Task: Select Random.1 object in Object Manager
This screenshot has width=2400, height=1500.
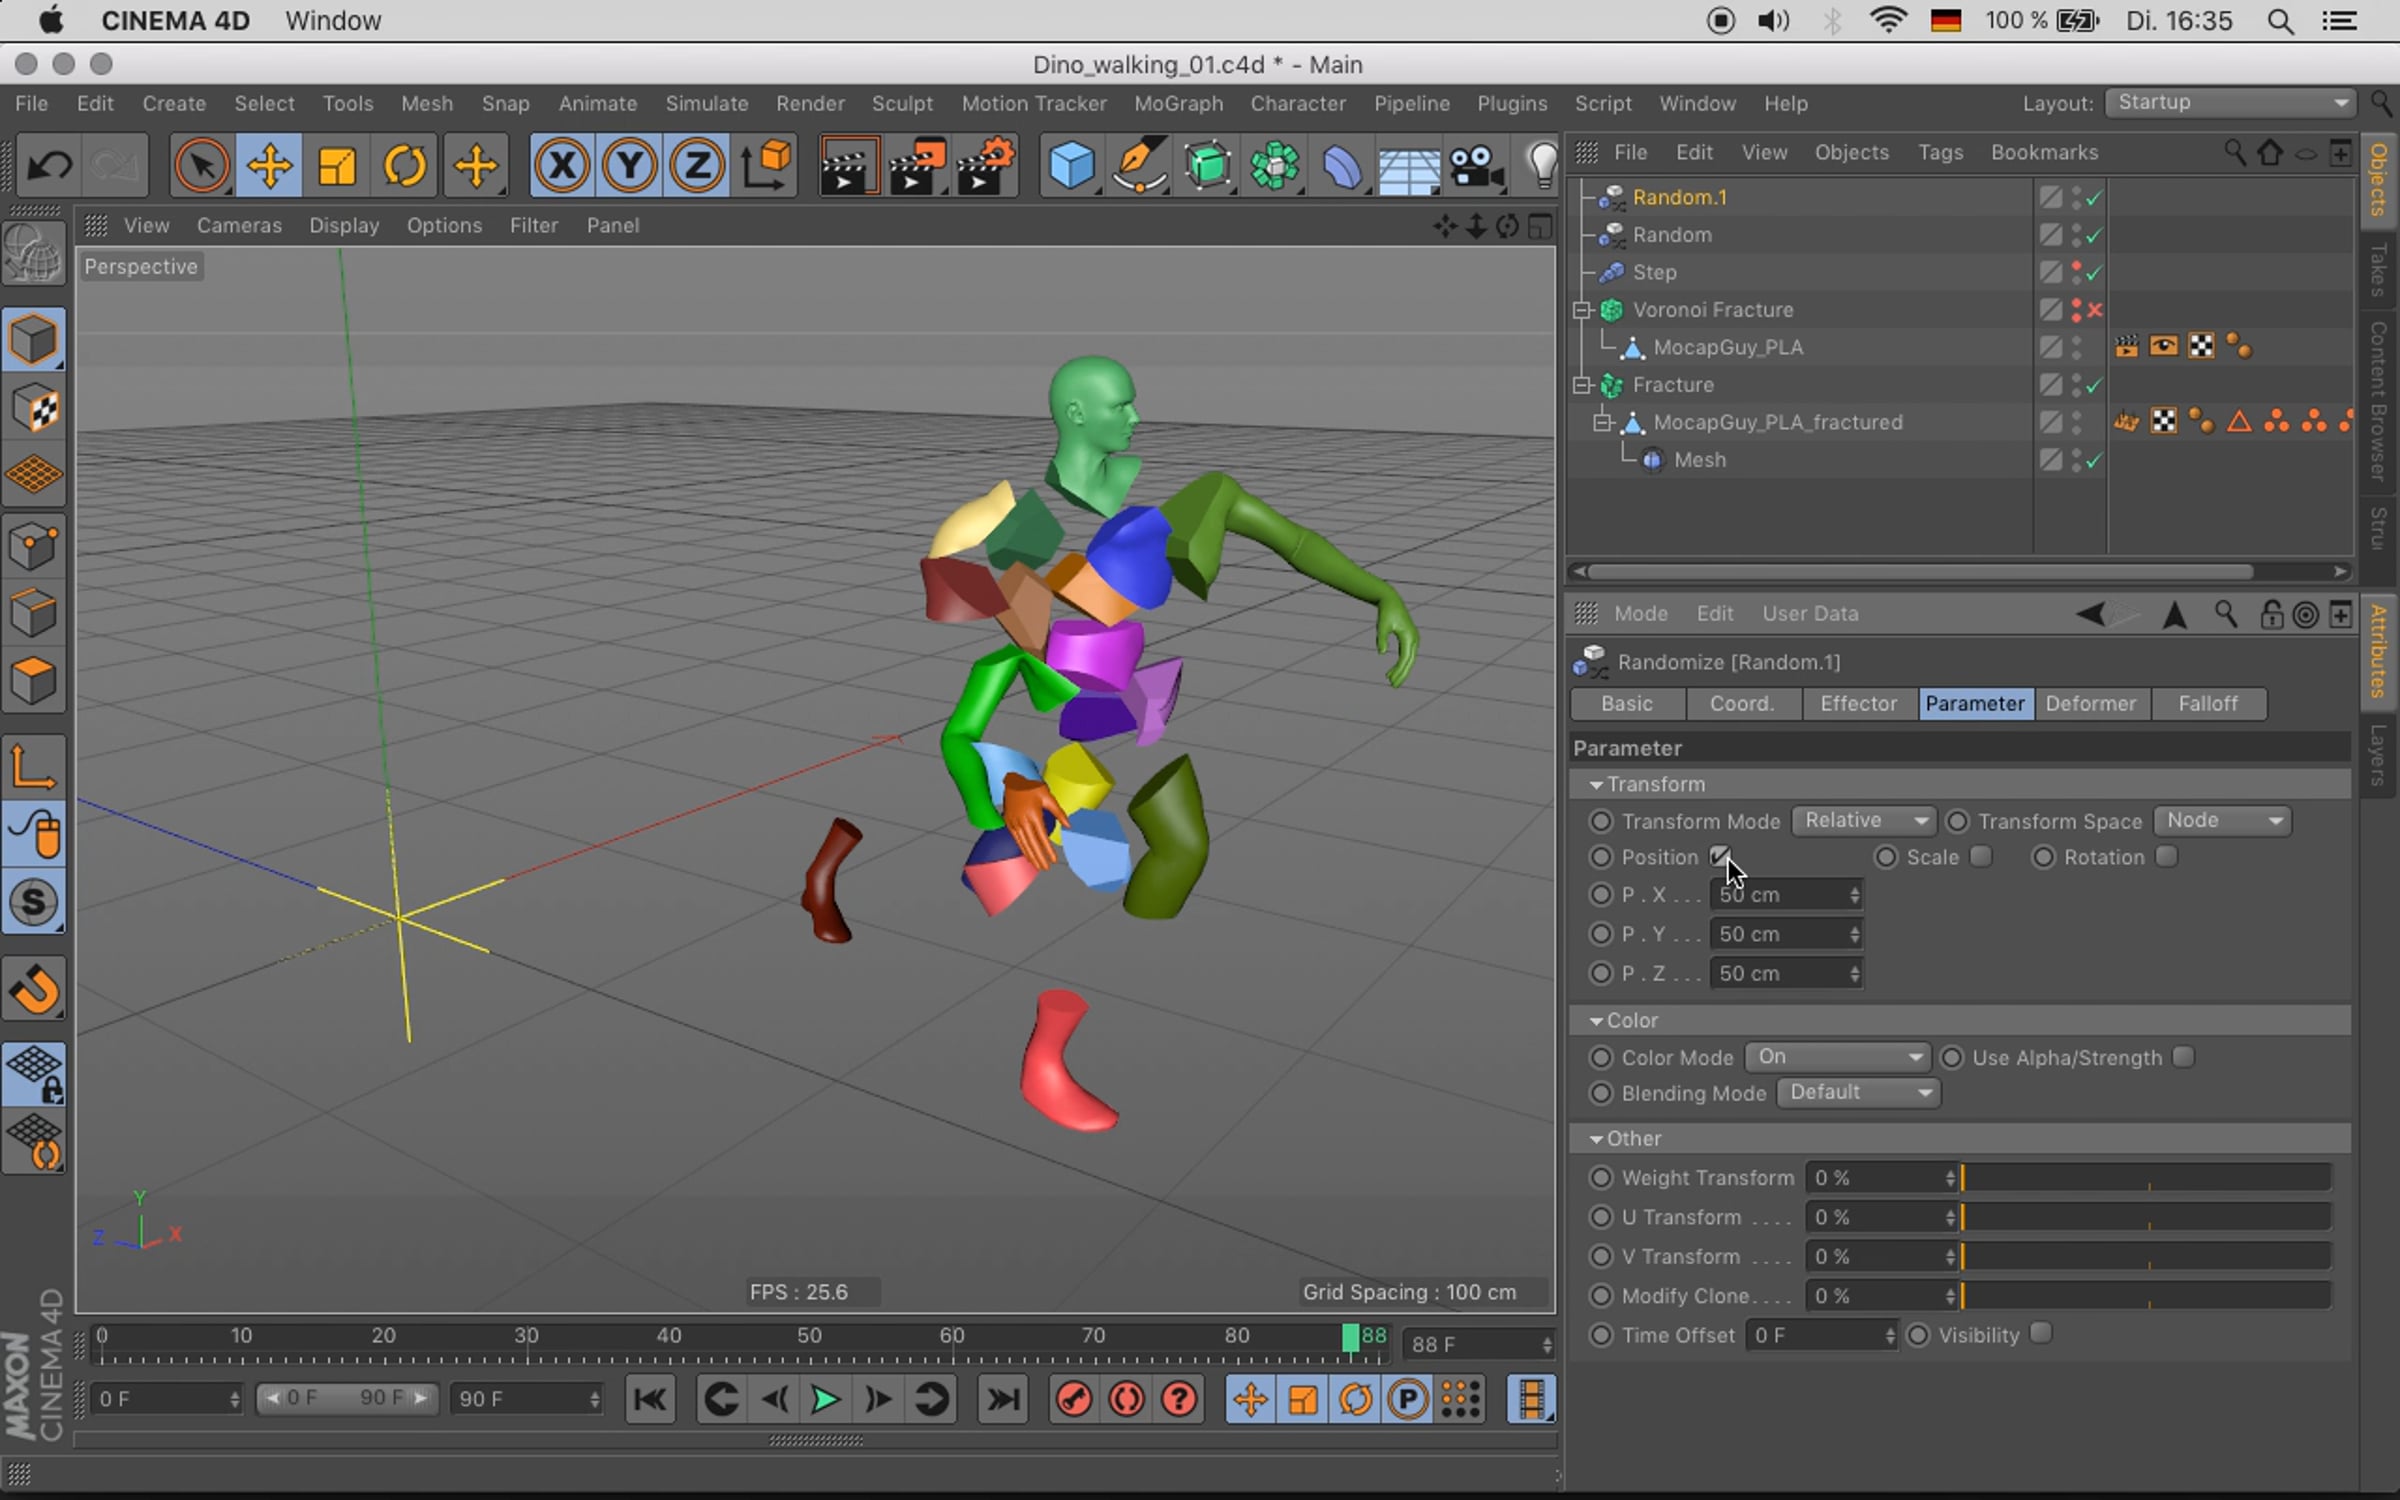Action: click(1679, 197)
